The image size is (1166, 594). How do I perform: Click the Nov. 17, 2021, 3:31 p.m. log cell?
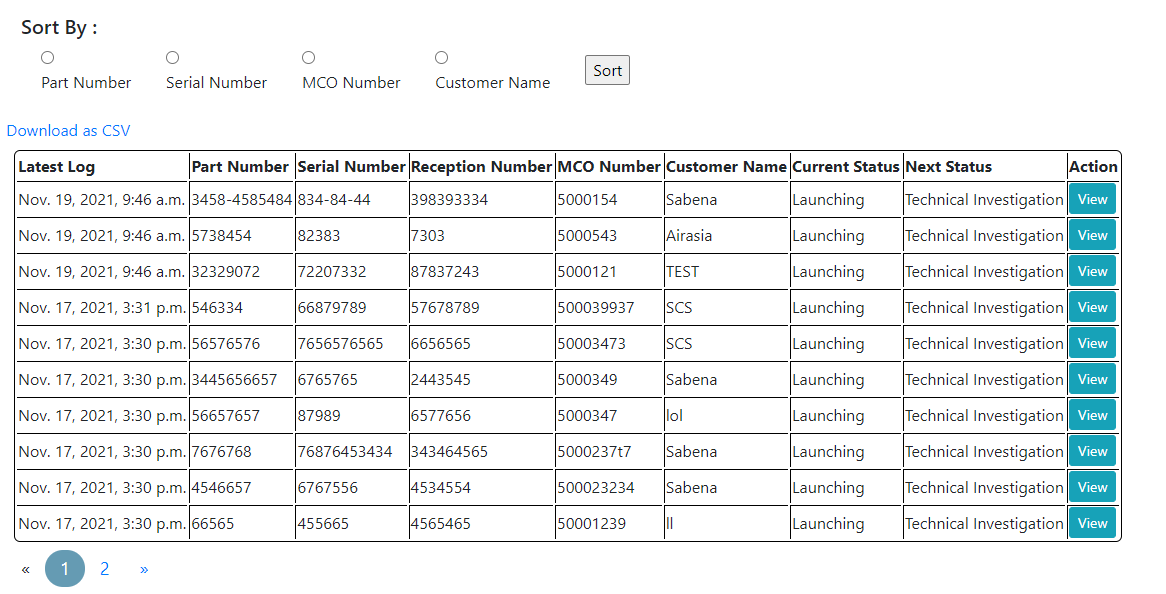[x=102, y=308]
